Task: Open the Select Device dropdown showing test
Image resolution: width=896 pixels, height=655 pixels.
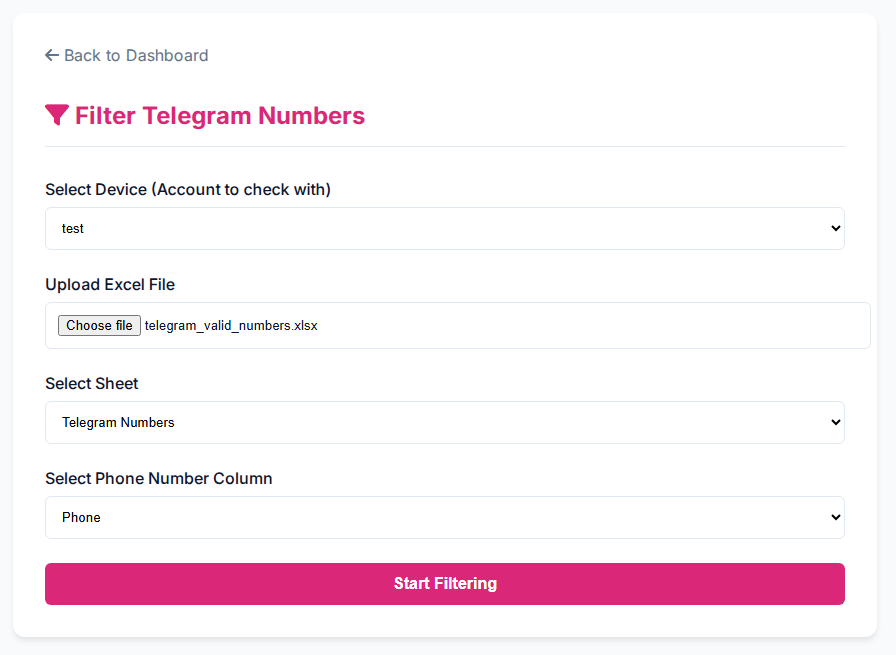Action: pyautogui.click(x=445, y=228)
